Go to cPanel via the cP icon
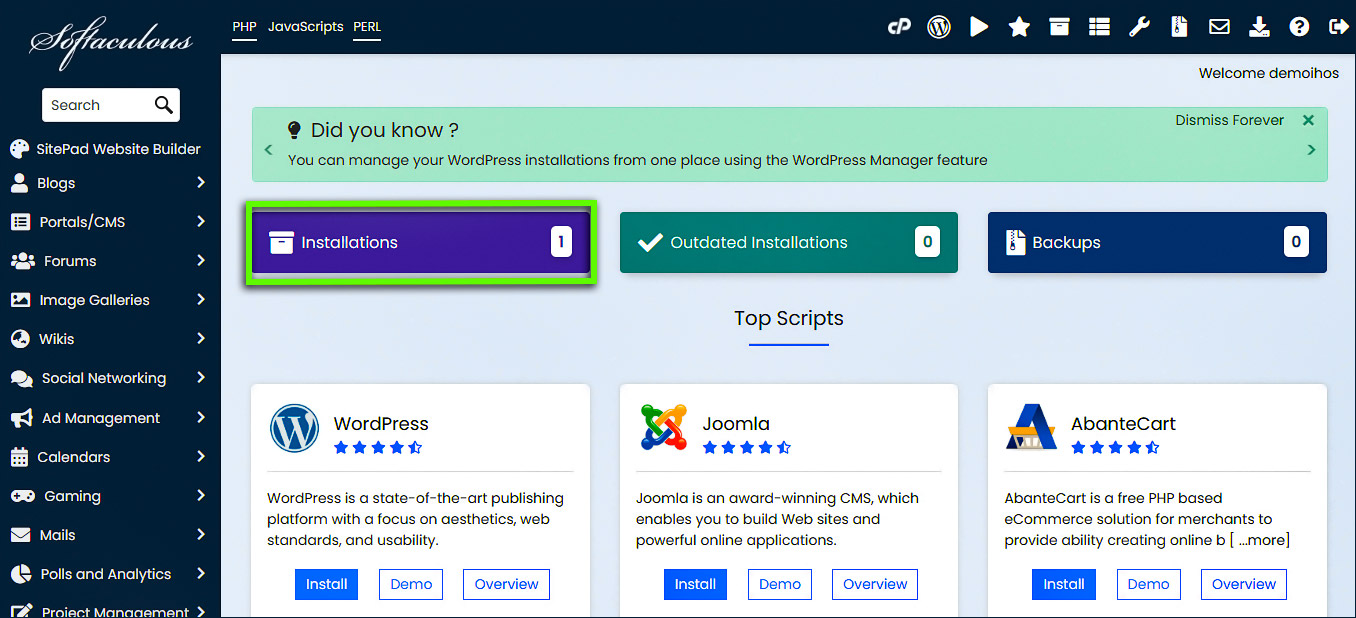This screenshot has height=618, width=1356. pos(899,27)
